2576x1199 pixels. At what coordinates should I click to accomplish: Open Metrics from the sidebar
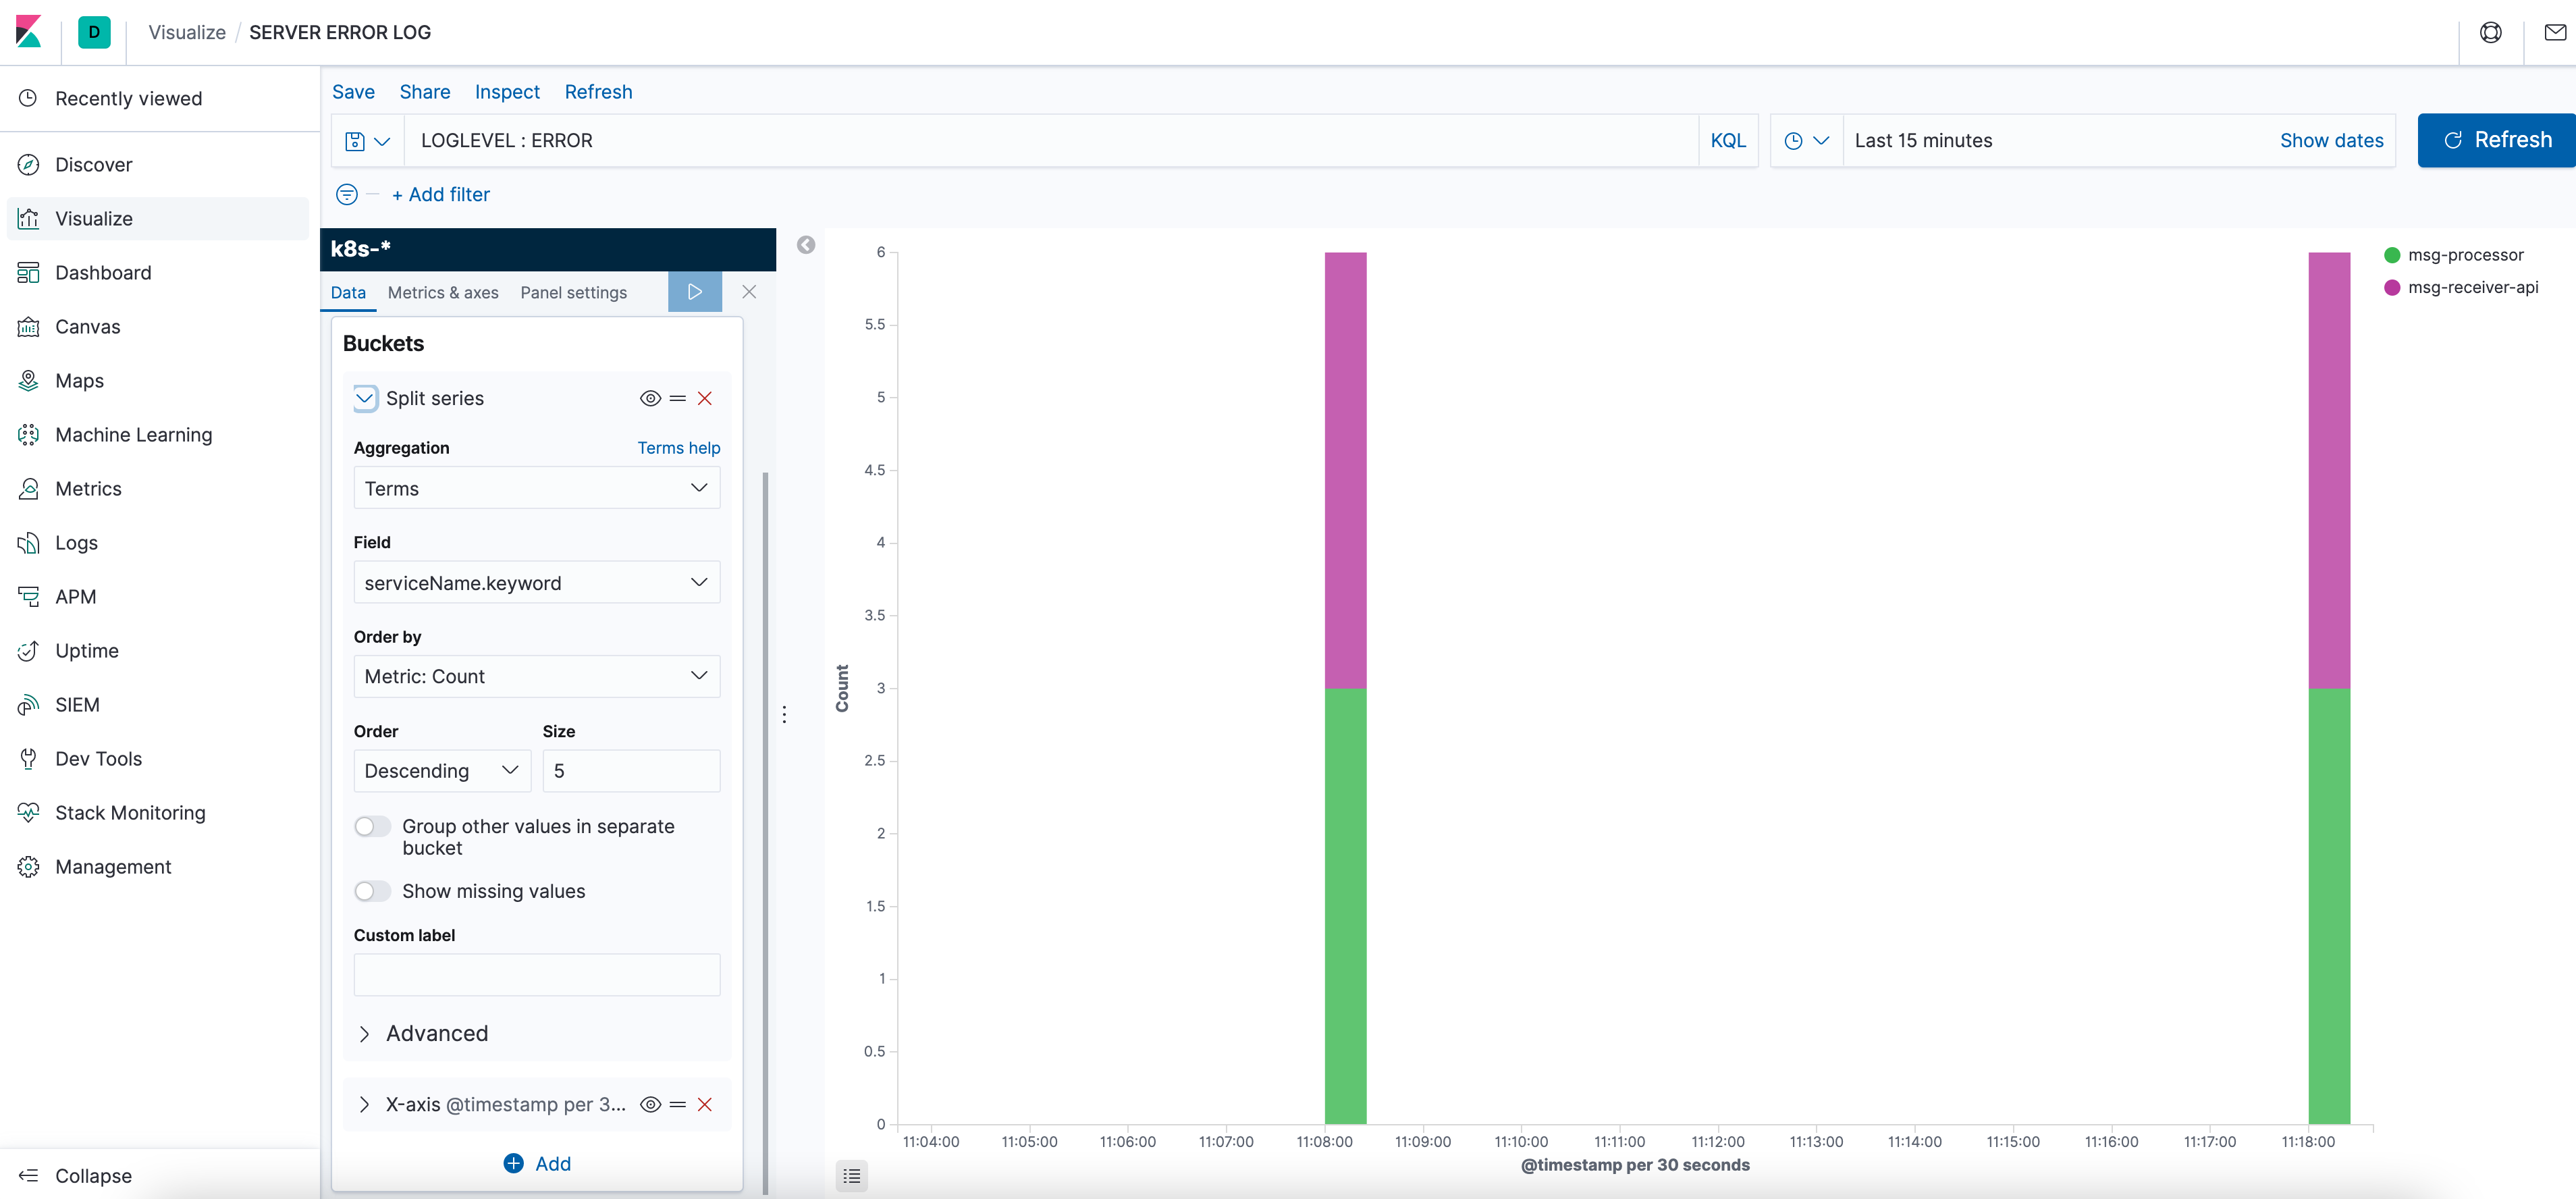(x=88, y=488)
